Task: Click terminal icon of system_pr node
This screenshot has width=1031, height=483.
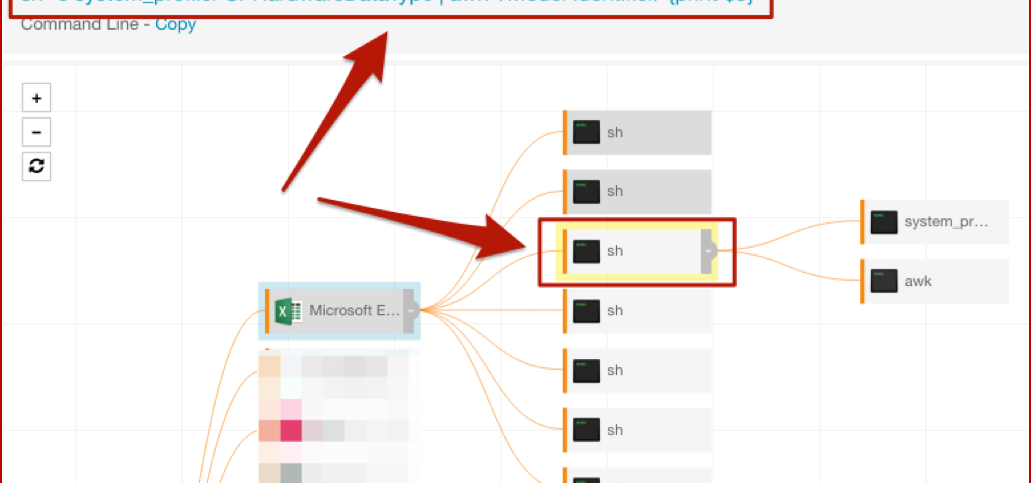Action: click(x=884, y=222)
